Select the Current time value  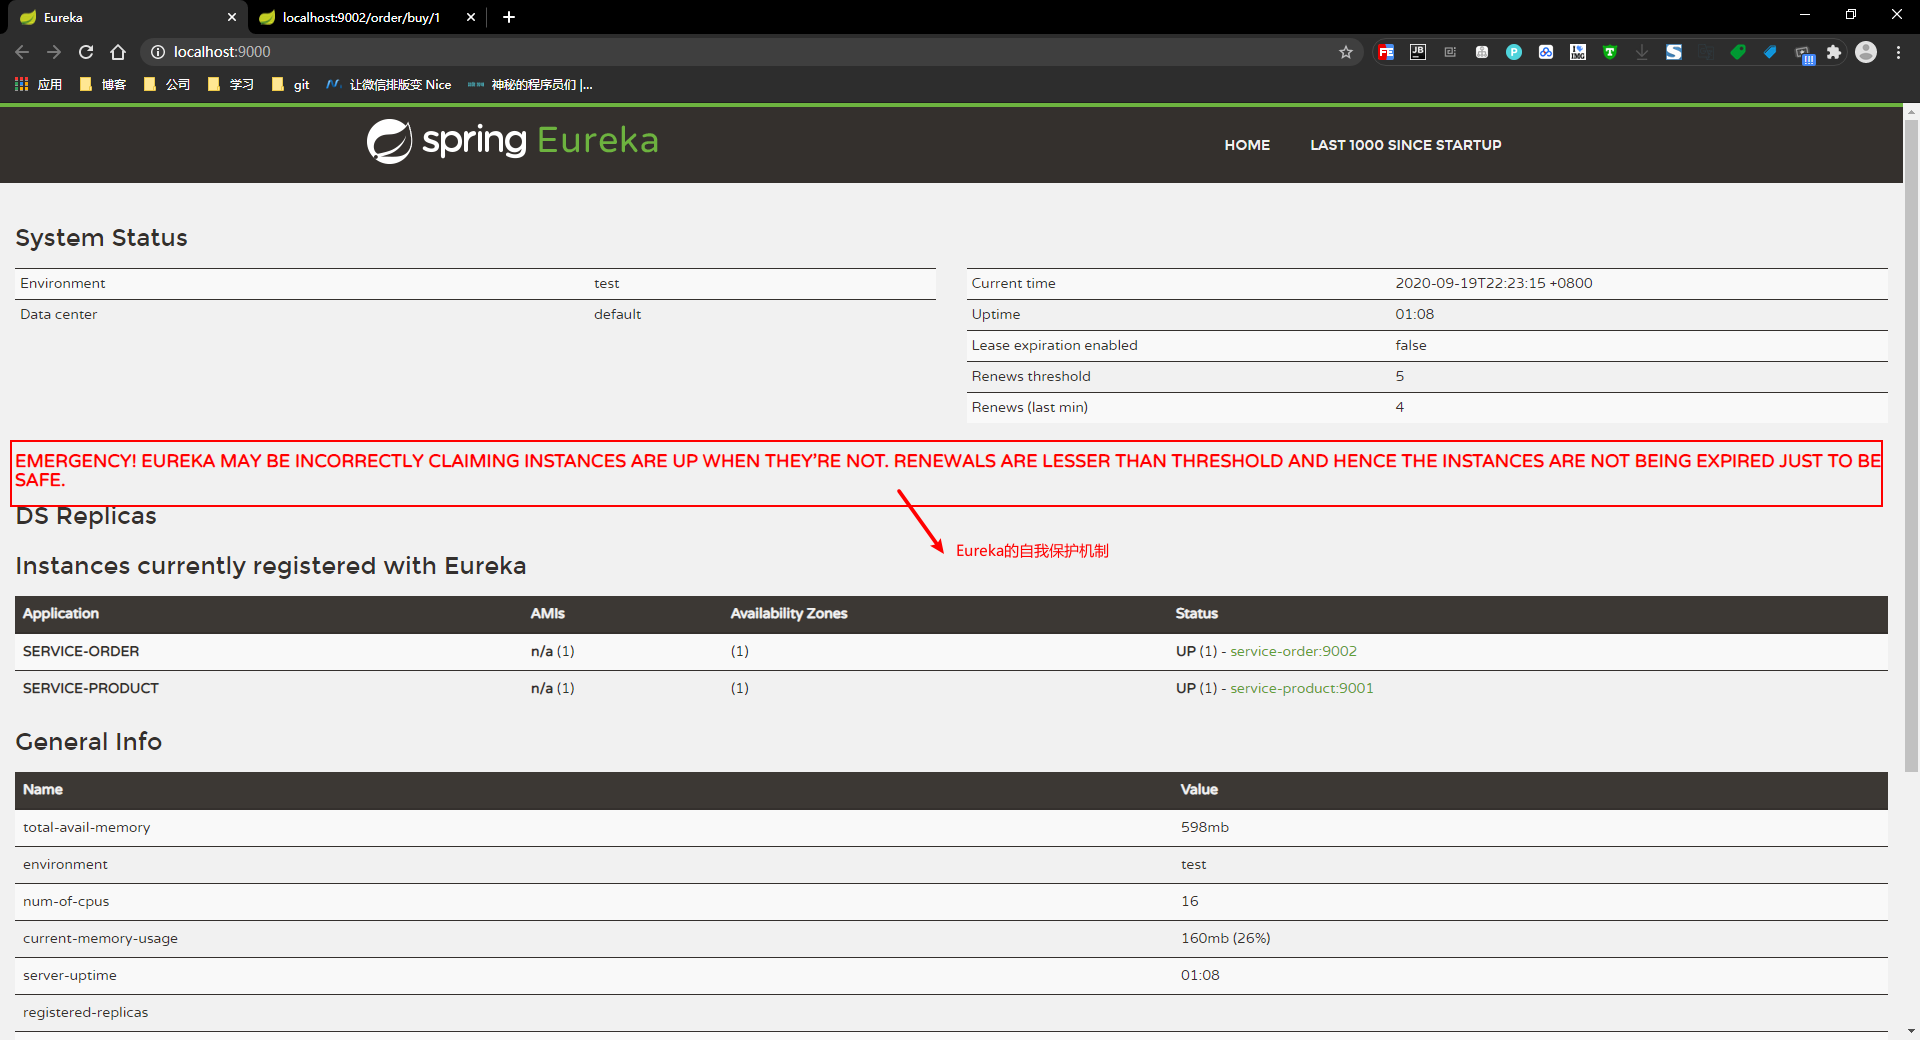(x=1494, y=283)
